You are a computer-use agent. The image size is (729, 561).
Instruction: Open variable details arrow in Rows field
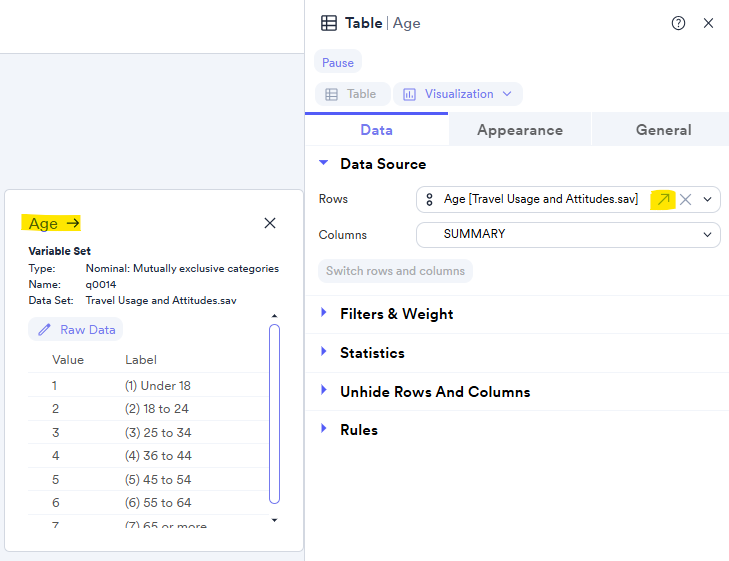pos(663,199)
